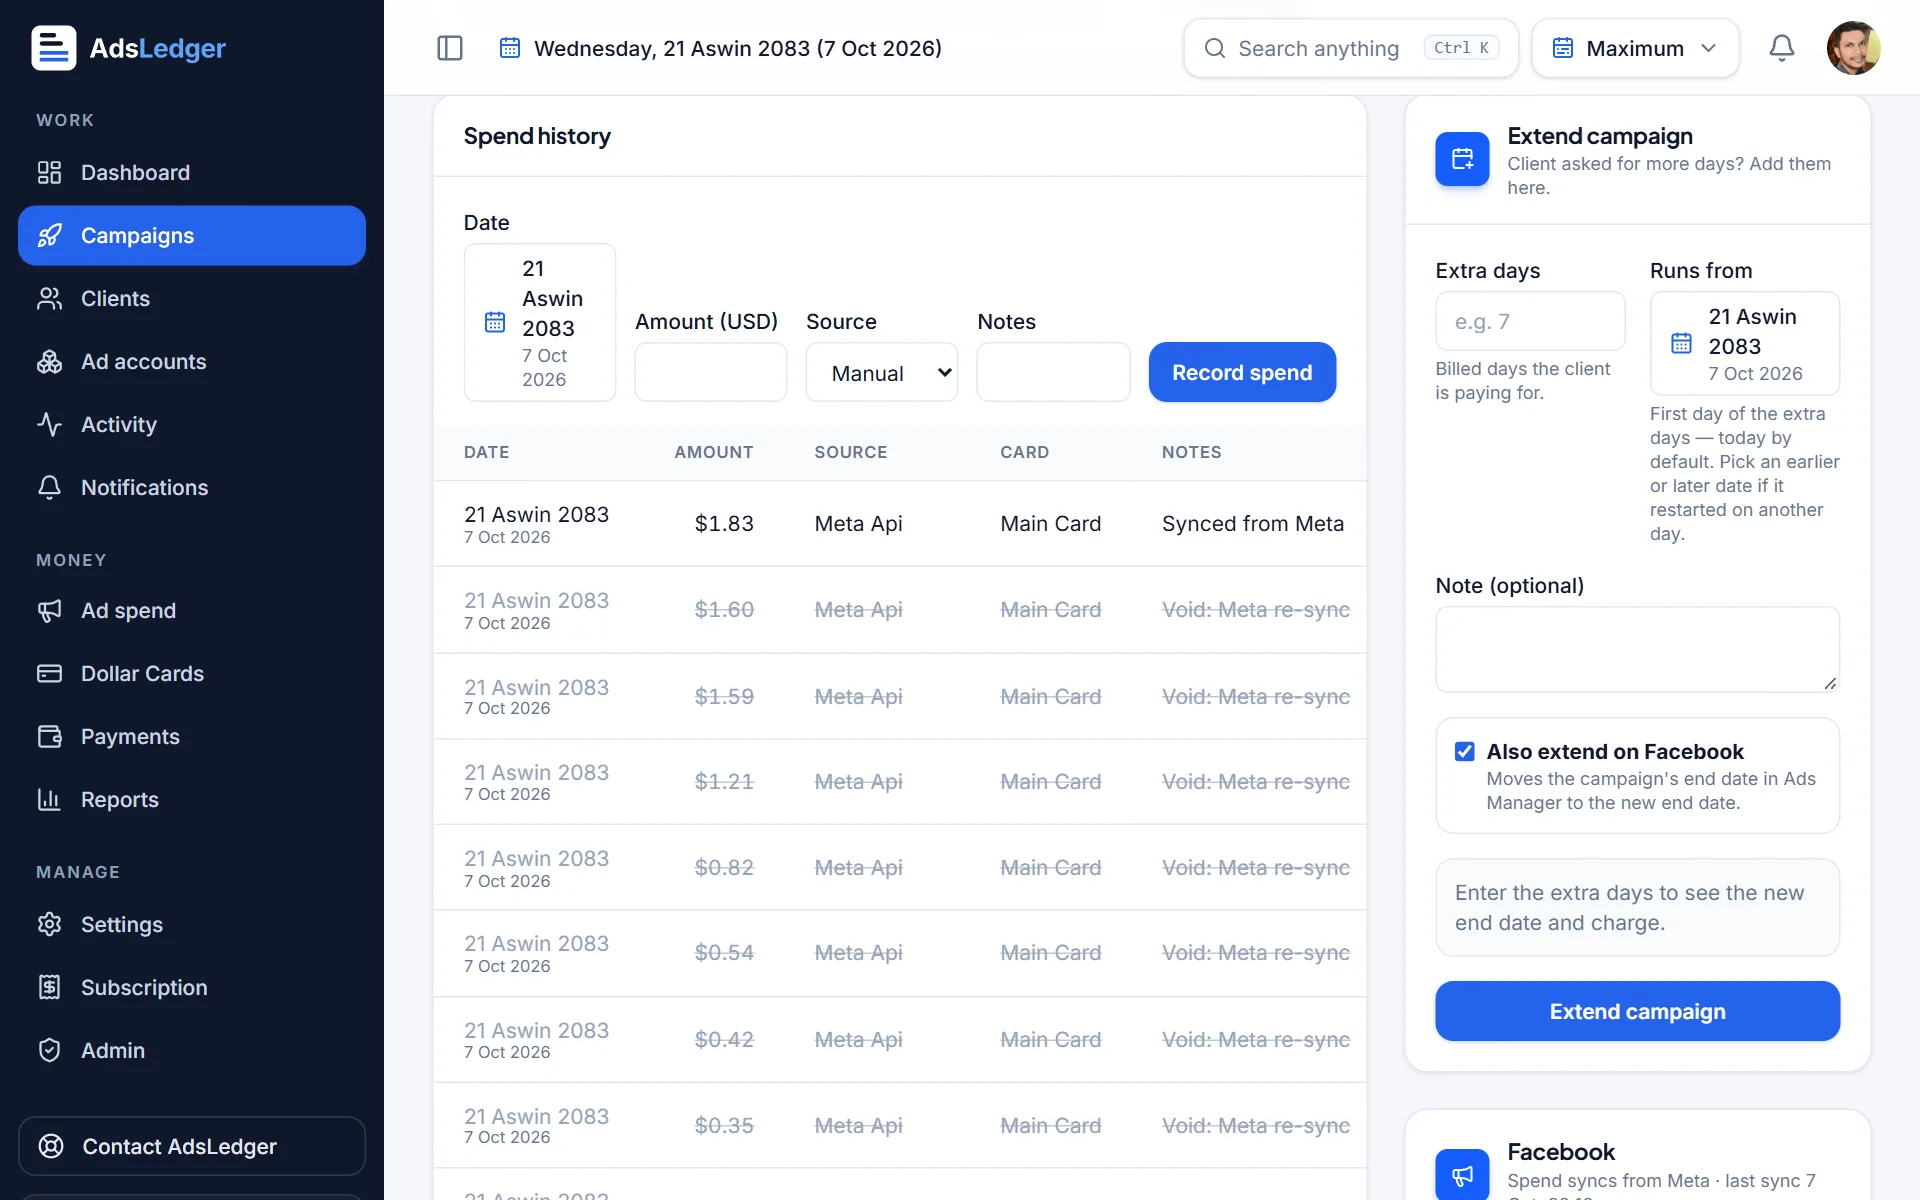Open the Source Manual dropdown
This screenshot has width=1920, height=1200.
(x=882, y=373)
